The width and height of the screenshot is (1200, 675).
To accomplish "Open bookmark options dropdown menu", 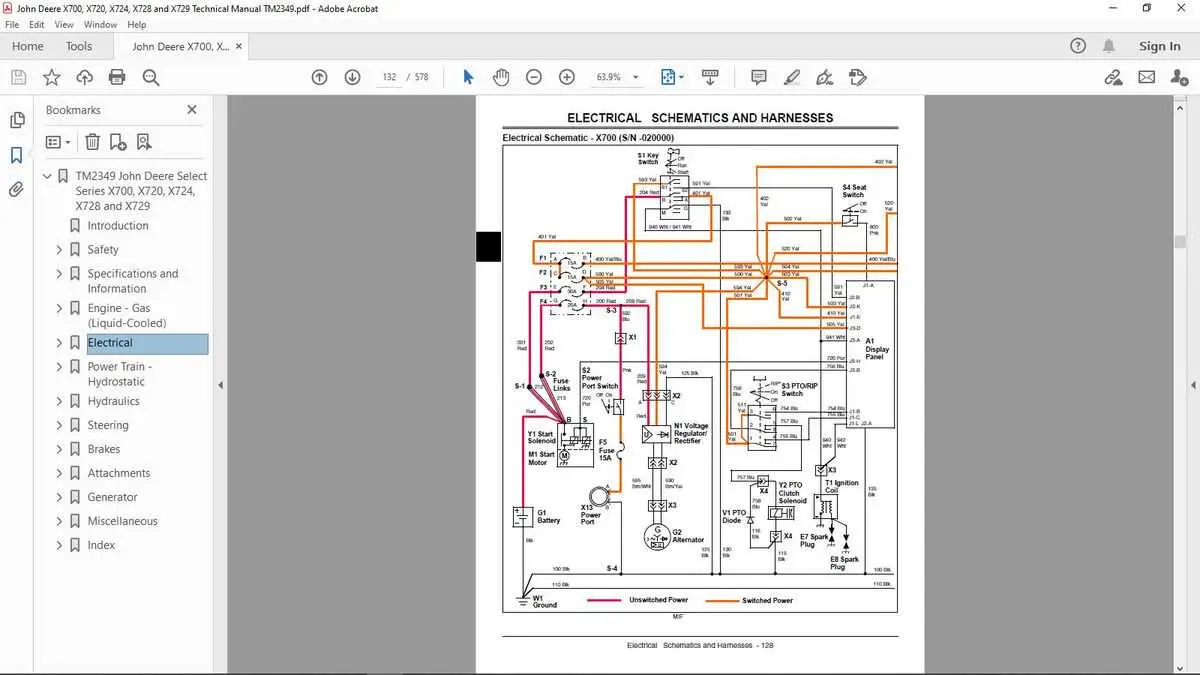I will [59, 142].
